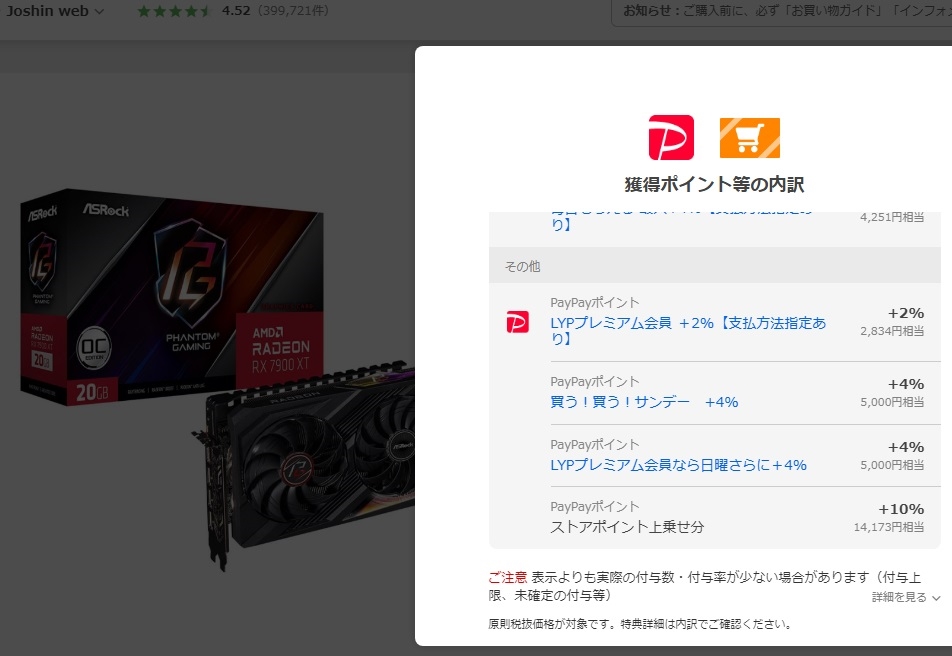Click the 原則税抜価格が対象です note
952x656 pixels.
(641, 624)
